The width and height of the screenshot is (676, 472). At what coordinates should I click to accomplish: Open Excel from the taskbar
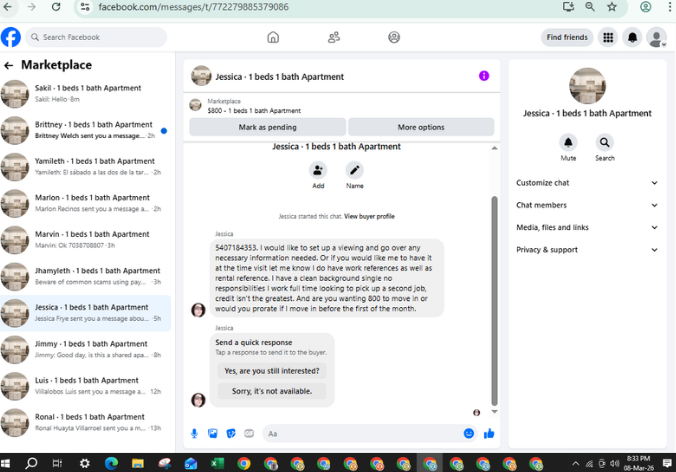click(217, 463)
